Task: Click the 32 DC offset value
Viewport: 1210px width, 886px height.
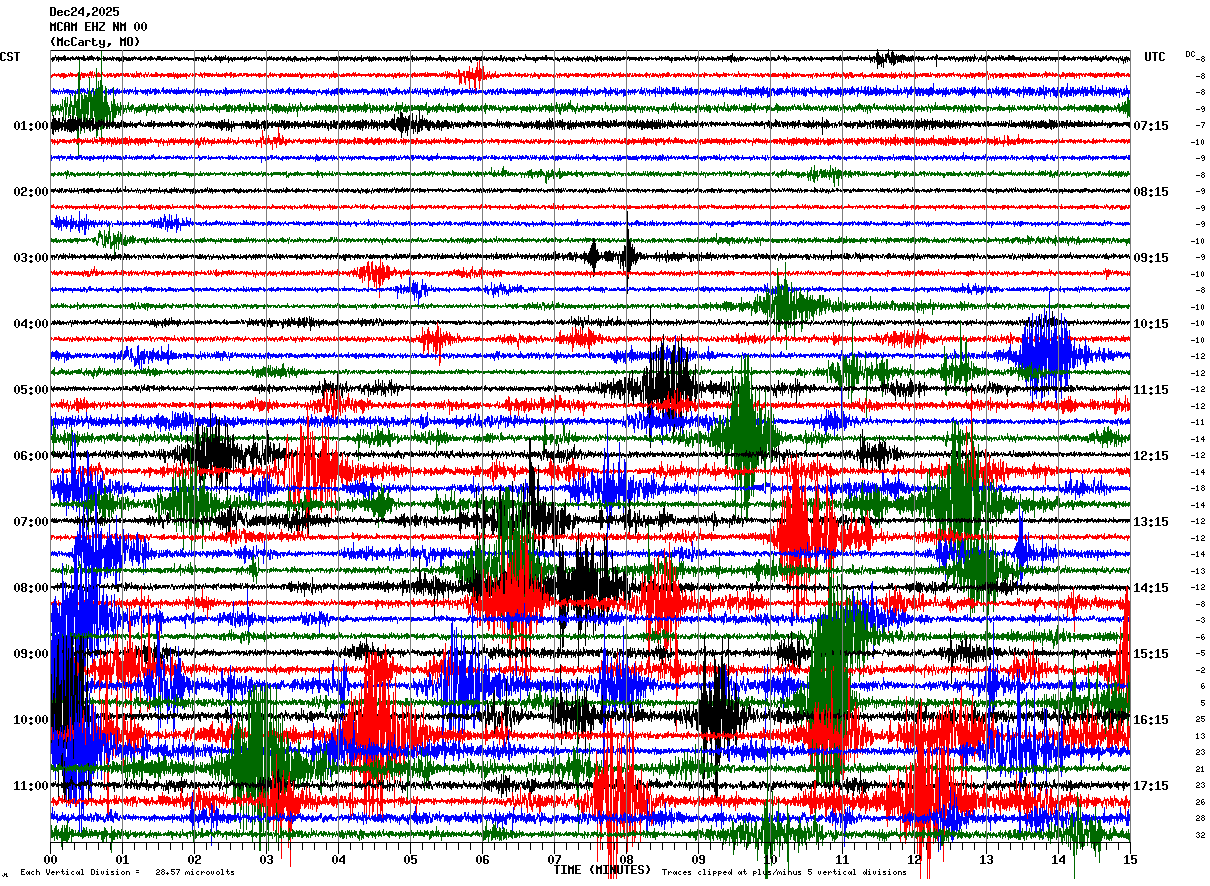Action: click(x=1200, y=835)
